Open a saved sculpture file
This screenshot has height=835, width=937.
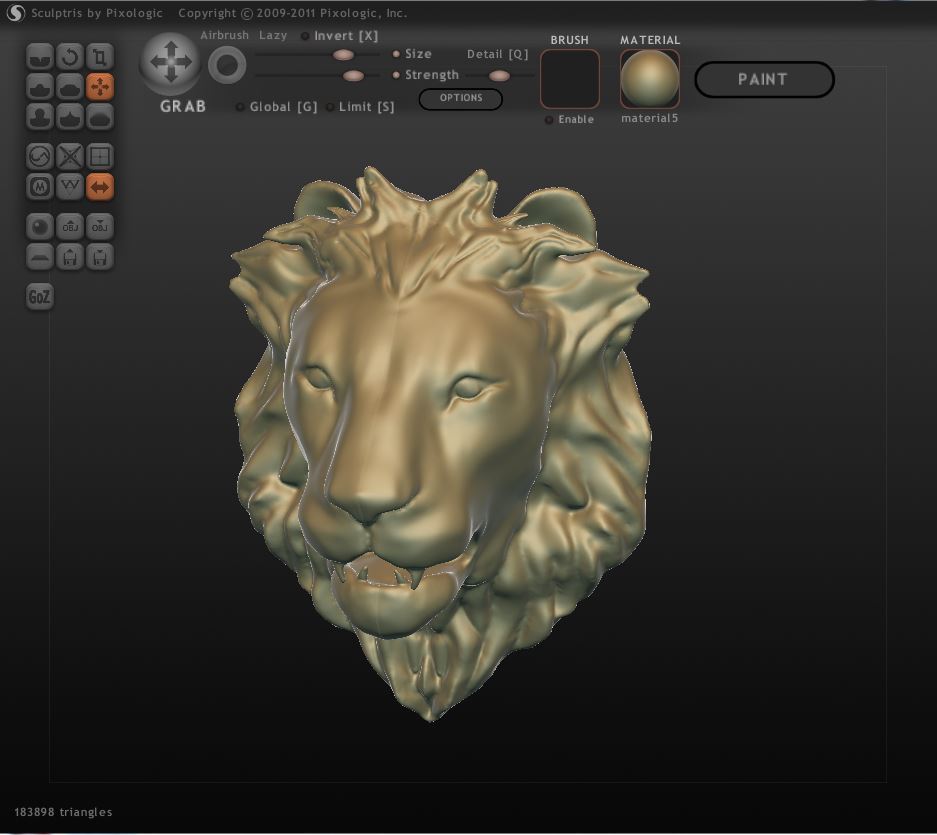point(70,256)
